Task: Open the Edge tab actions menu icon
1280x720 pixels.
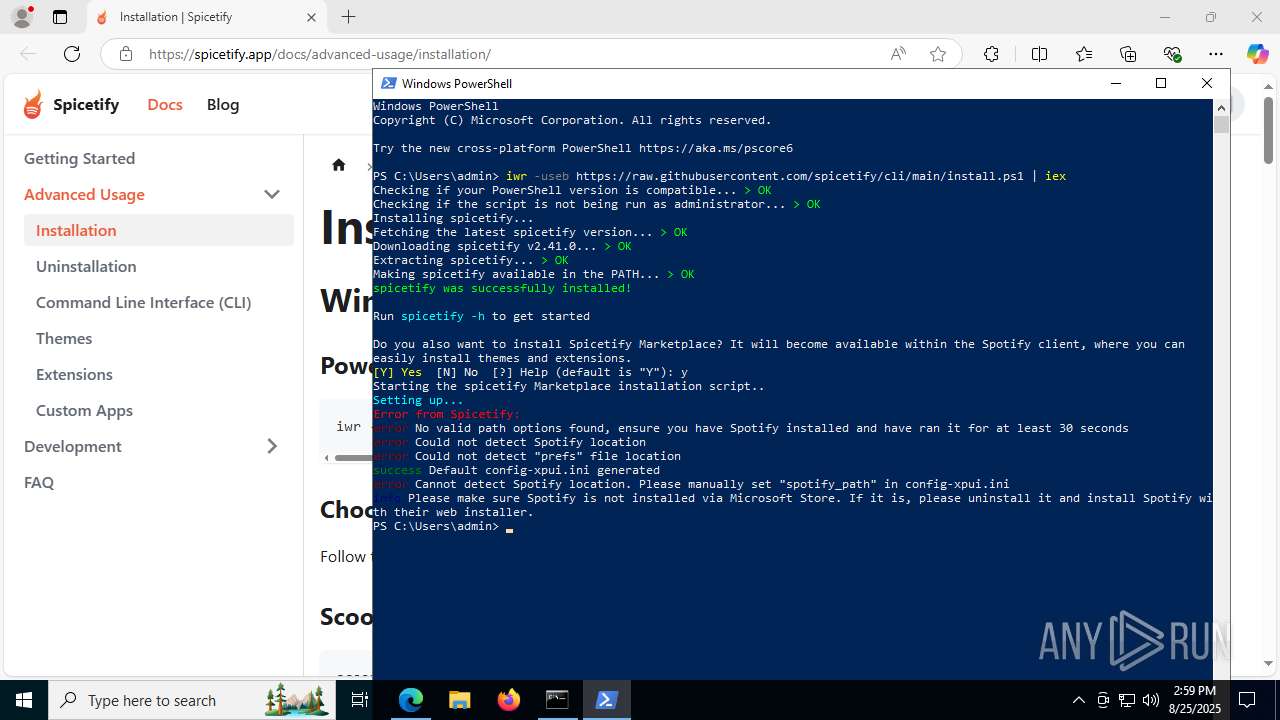Action: (x=60, y=17)
